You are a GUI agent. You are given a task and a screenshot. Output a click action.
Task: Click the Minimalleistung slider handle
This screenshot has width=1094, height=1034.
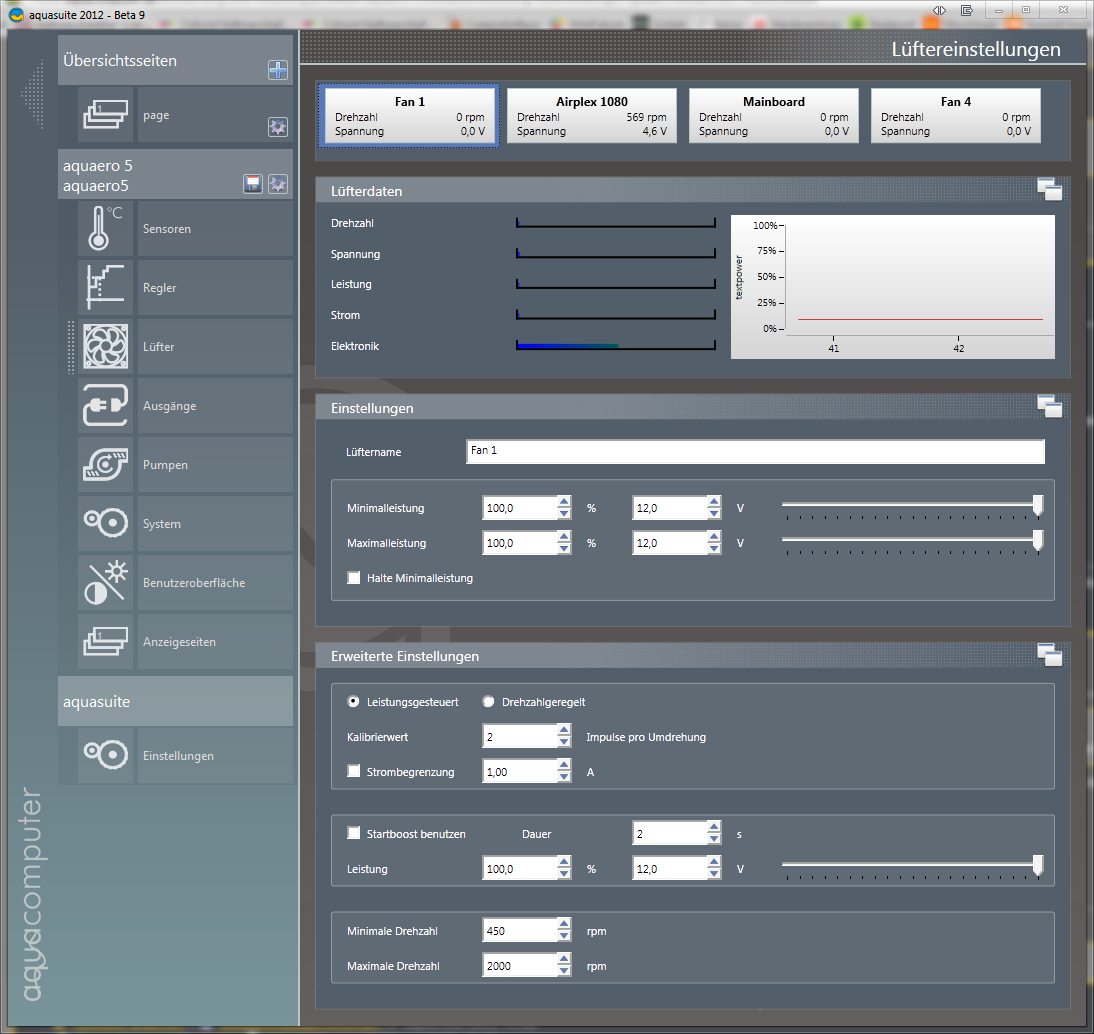coord(1038,506)
